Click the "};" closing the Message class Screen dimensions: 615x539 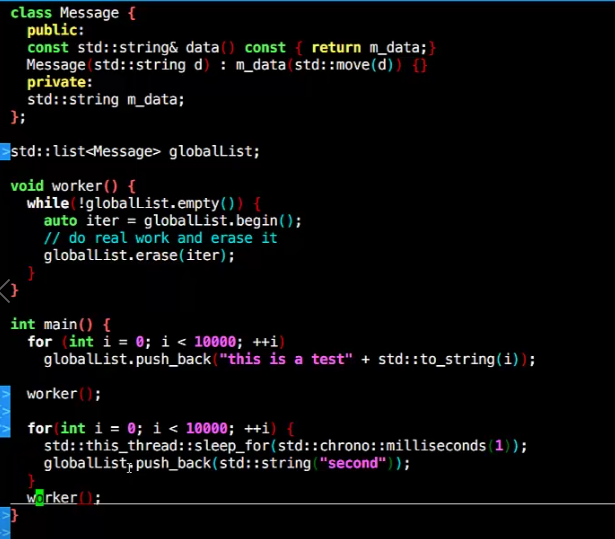point(18,117)
